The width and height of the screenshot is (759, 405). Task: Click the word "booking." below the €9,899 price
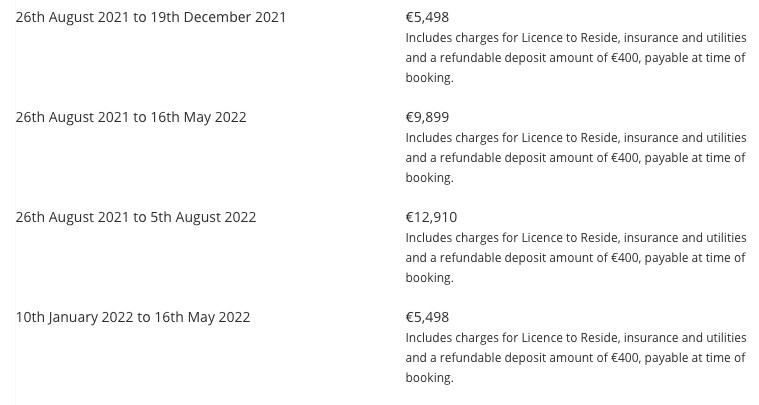pos(429,178)
